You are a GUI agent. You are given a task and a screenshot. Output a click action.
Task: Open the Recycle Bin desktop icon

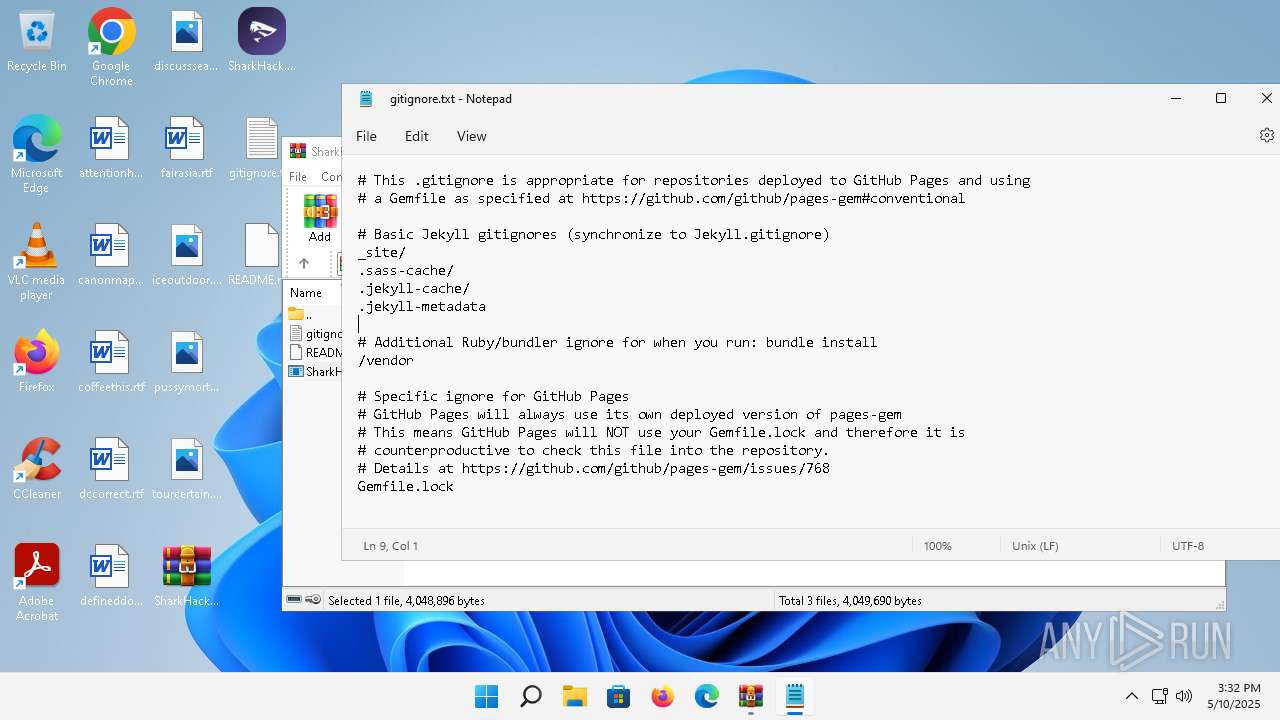pyautogui.click(x=37, y=43)
